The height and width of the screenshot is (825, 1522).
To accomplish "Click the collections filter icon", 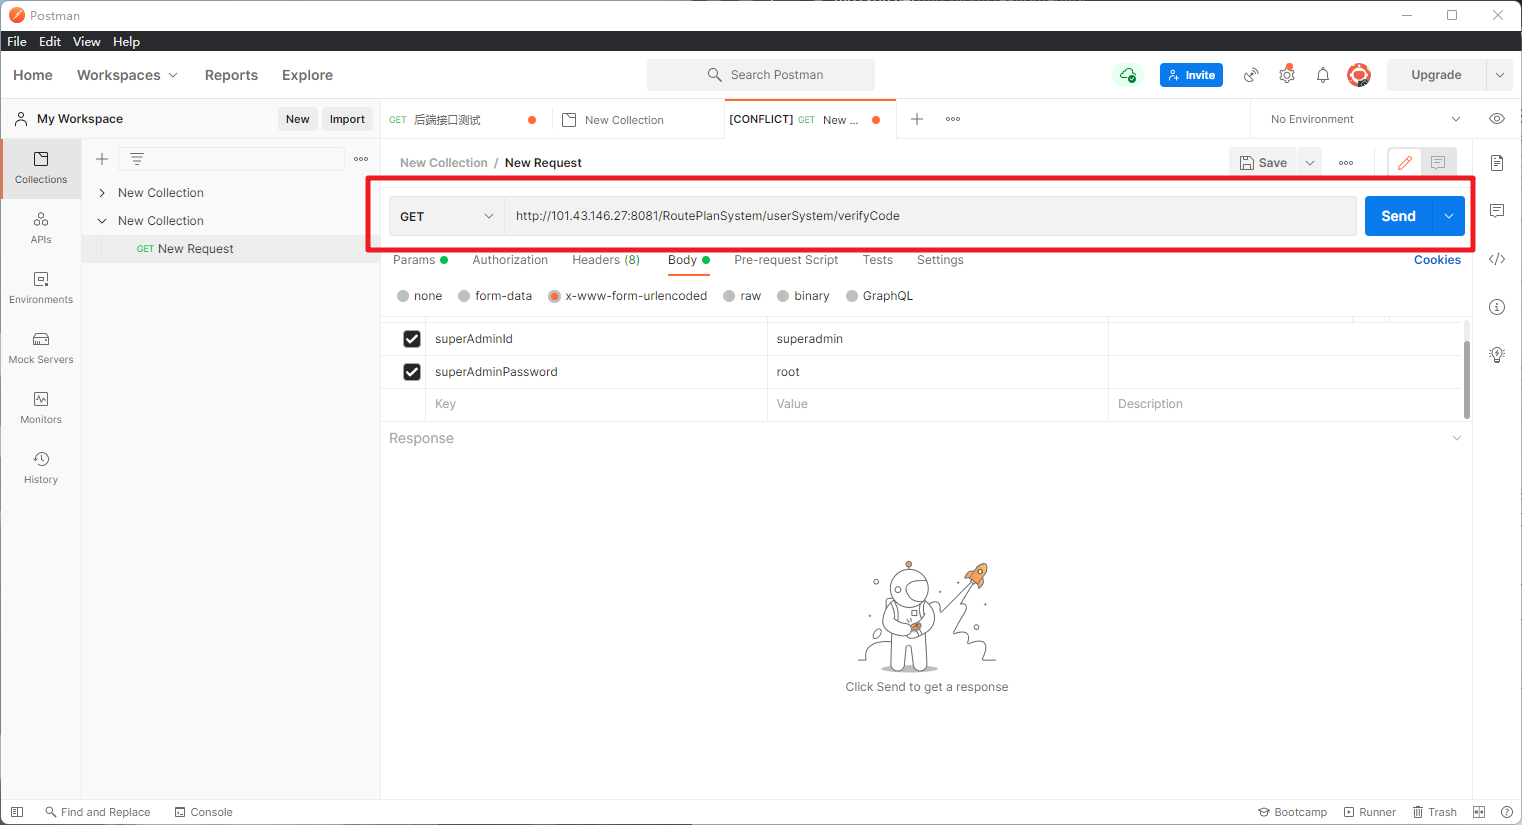I will pyautogui.click(x=137, y=159).
